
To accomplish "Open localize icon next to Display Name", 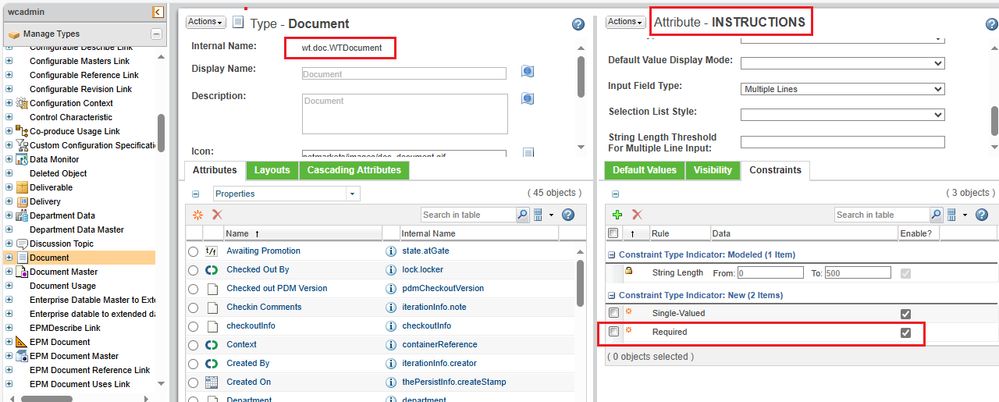I will coord(527,71).
